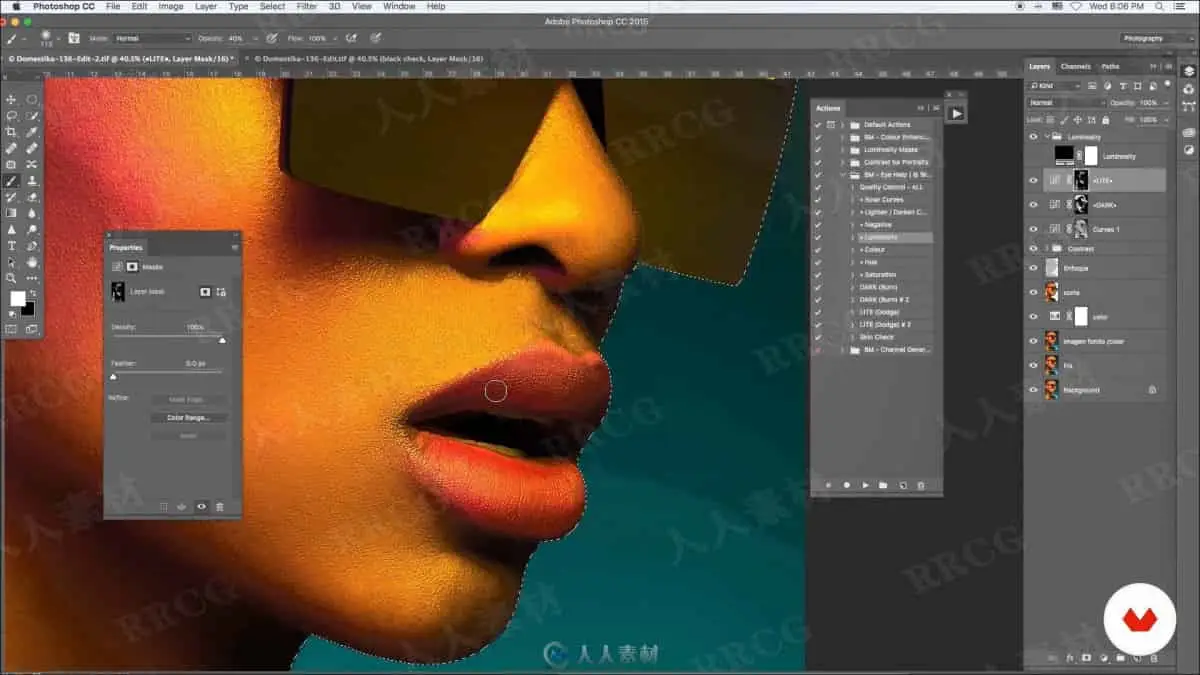Add layer mask in Layers footer
Viewport: 1200px width, 675px height.
point(1086,658)
